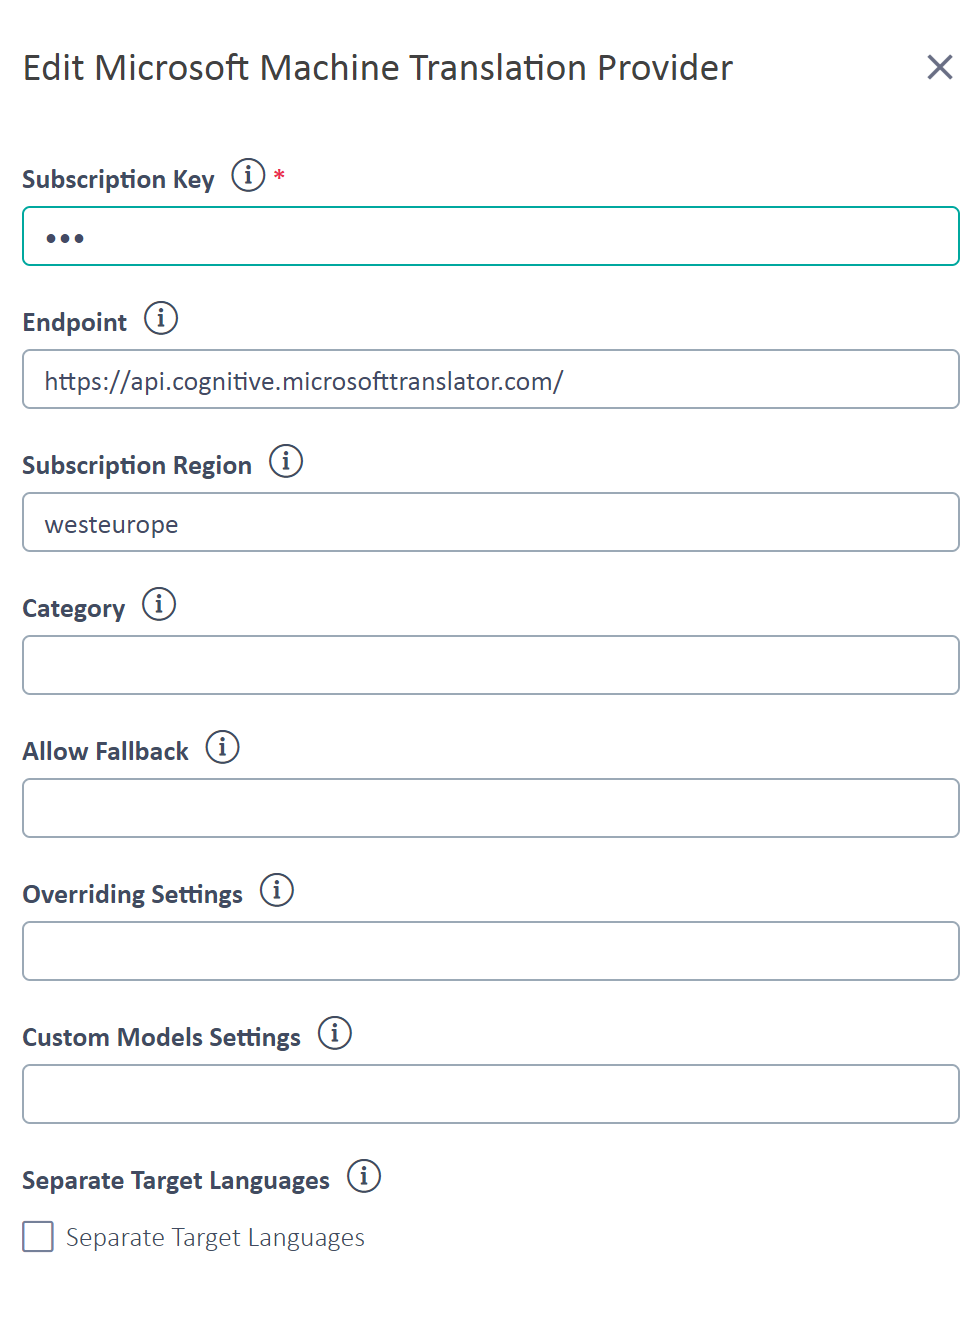The width and height of the screenshot is (977, 1327).
Task: Open the Custom Models Settings info icon
Action: [335, 1033]
